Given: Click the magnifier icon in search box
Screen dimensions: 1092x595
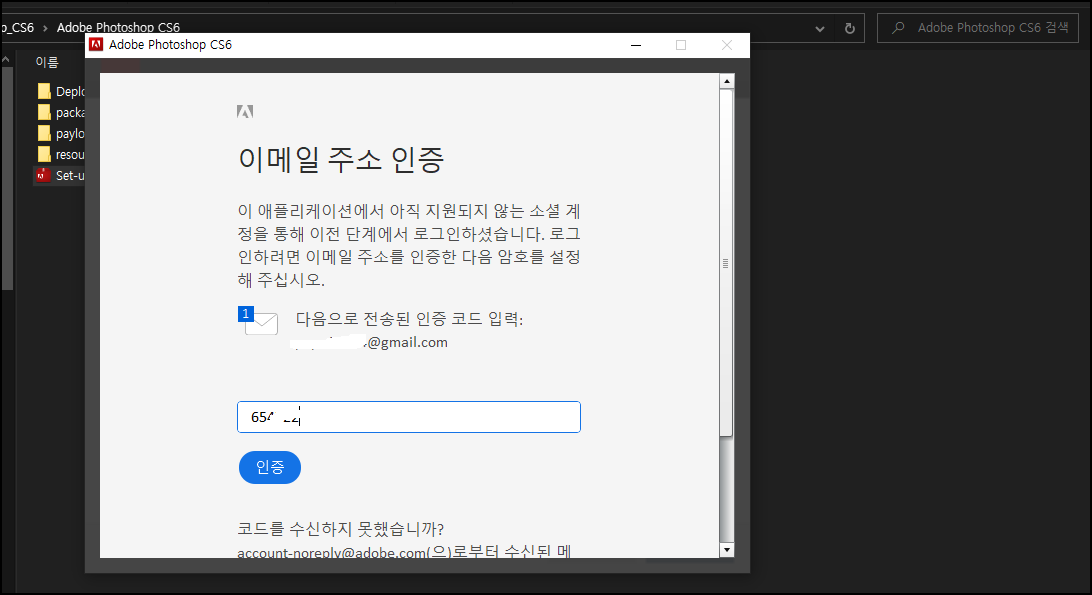Looking at the screenshot, I should pos(898,28).
